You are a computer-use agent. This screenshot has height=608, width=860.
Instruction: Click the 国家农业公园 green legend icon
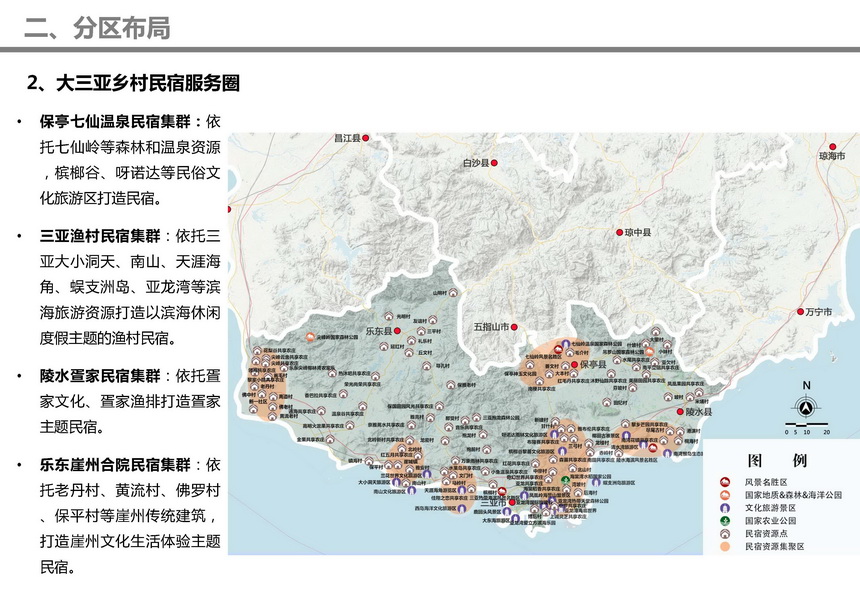pyautogui.click(x=725, y=521)
